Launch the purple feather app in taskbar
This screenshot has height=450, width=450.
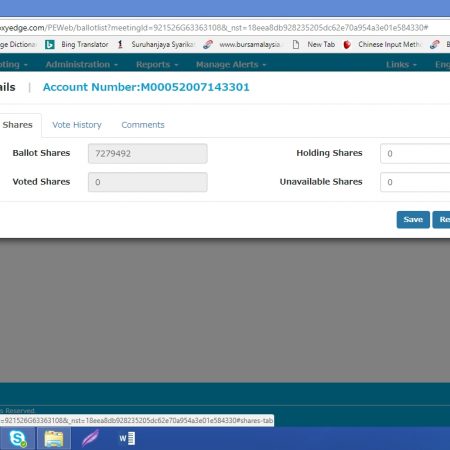point(90,438)
